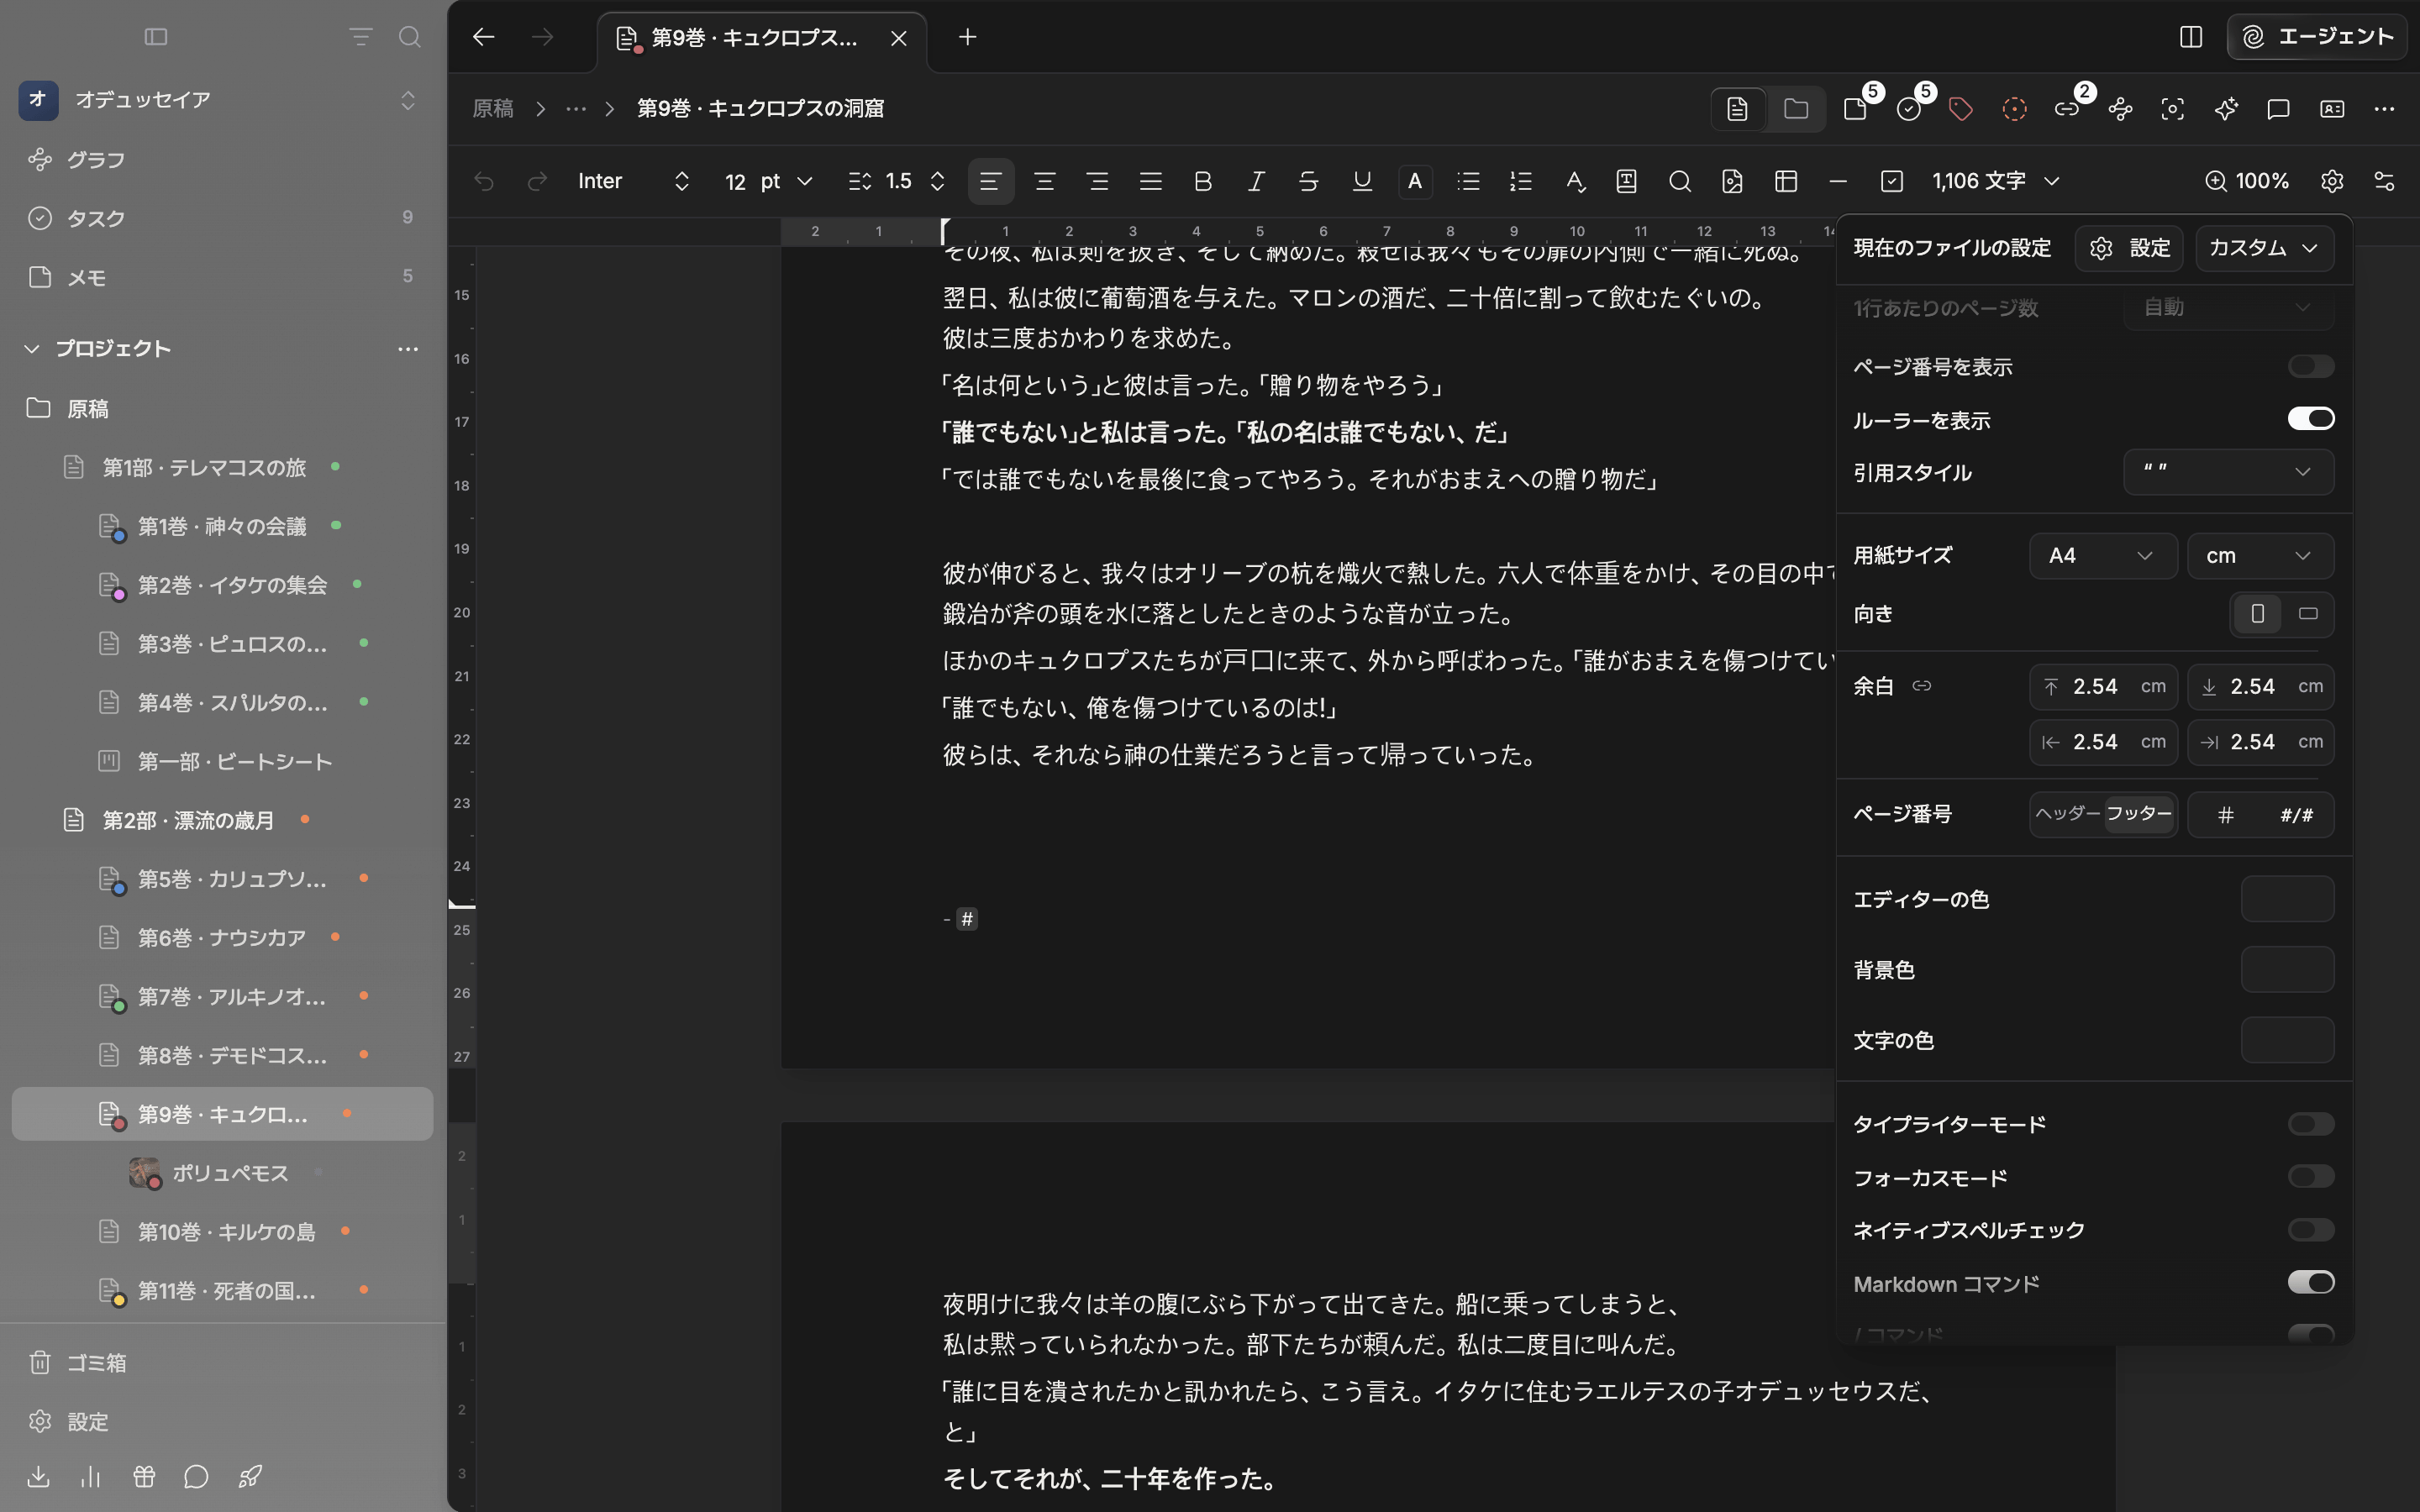The height and width of the screenshot is (1512, 2420).
Task: Click the 原稿 breadcrumb link
Action: pos(493,109)
